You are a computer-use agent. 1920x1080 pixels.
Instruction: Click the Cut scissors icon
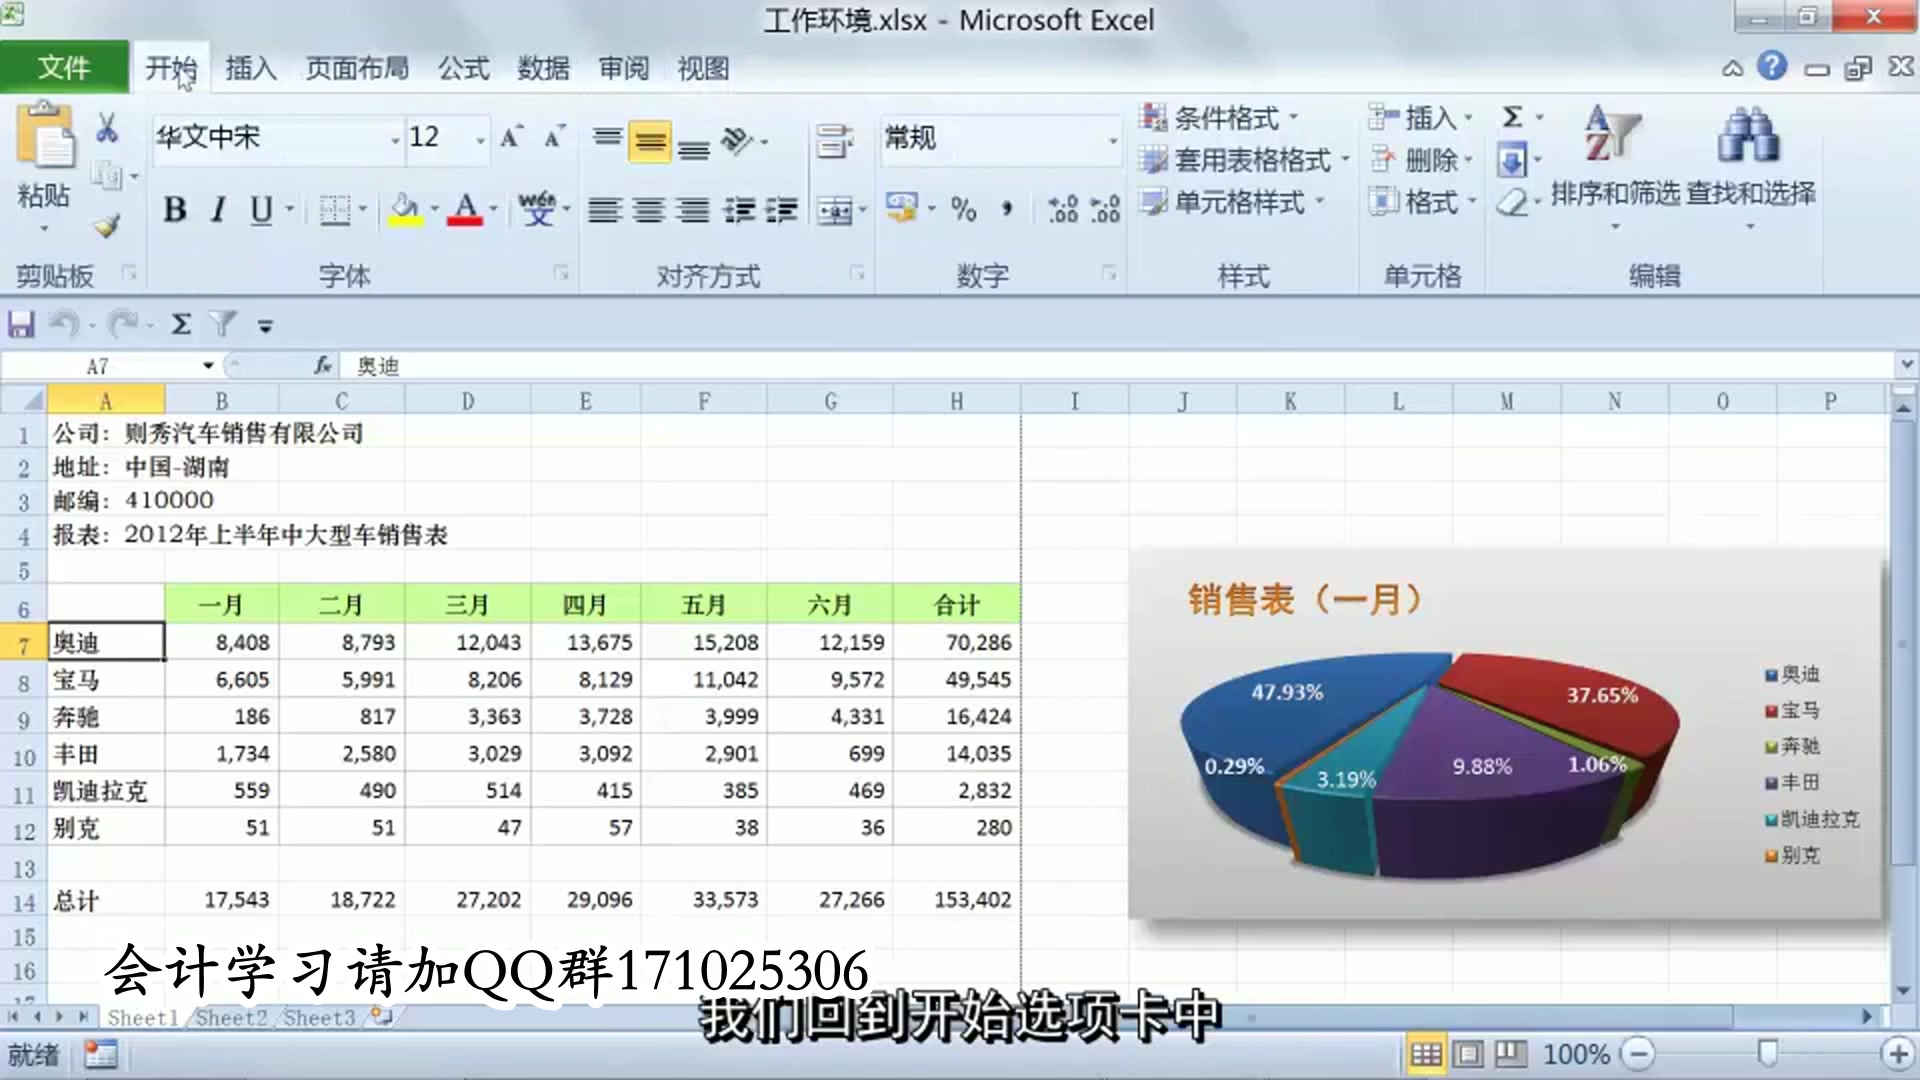[x=107, y=129]
